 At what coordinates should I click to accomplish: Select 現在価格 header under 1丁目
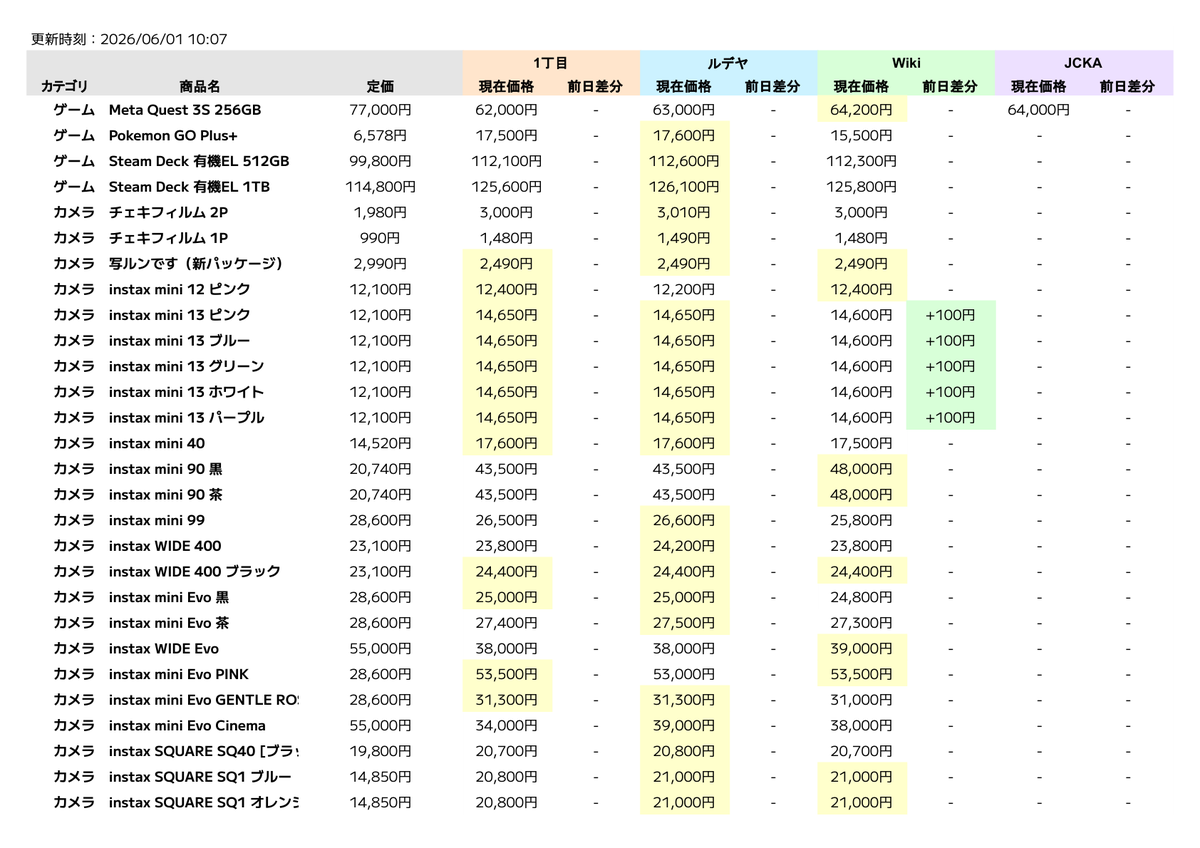pos(506,87)
